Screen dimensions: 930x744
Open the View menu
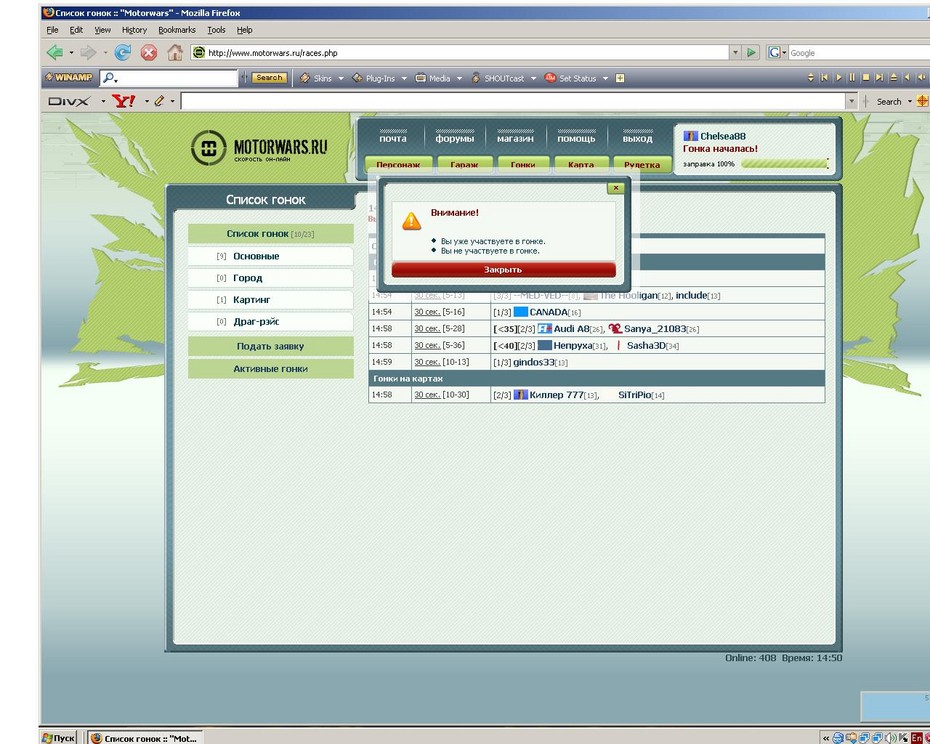pyautogui.click(x=103, y=30)
